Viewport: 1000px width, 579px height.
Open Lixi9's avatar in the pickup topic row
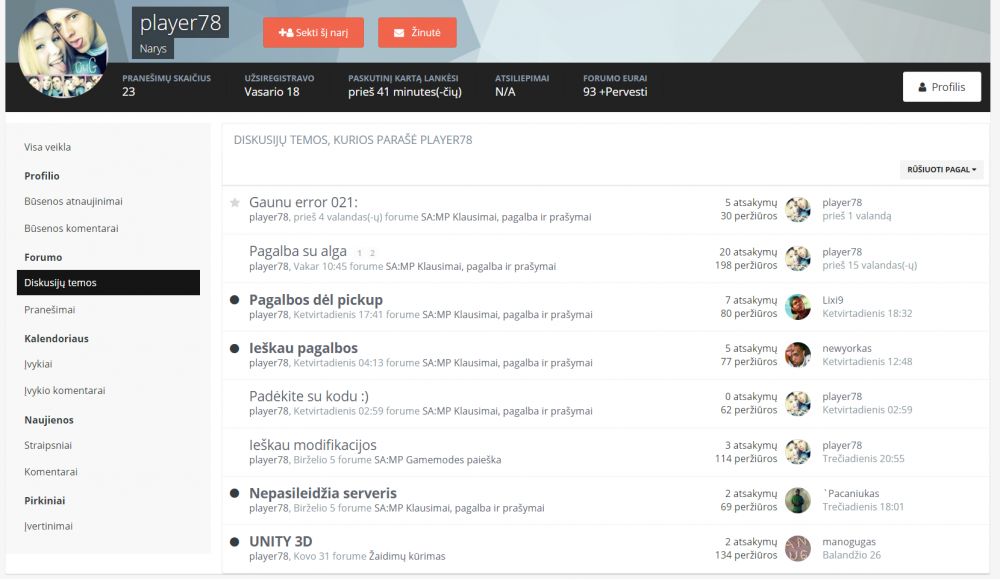click(797, 307)
